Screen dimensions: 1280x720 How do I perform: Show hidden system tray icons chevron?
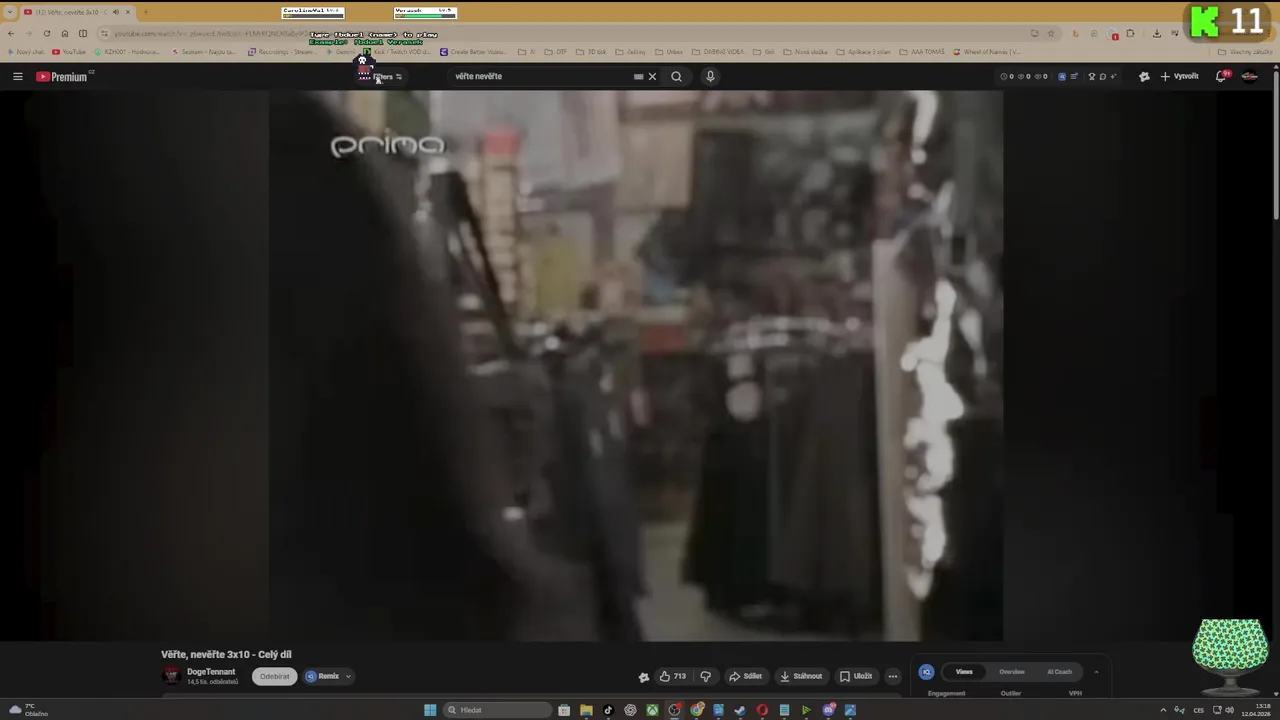1163,710
